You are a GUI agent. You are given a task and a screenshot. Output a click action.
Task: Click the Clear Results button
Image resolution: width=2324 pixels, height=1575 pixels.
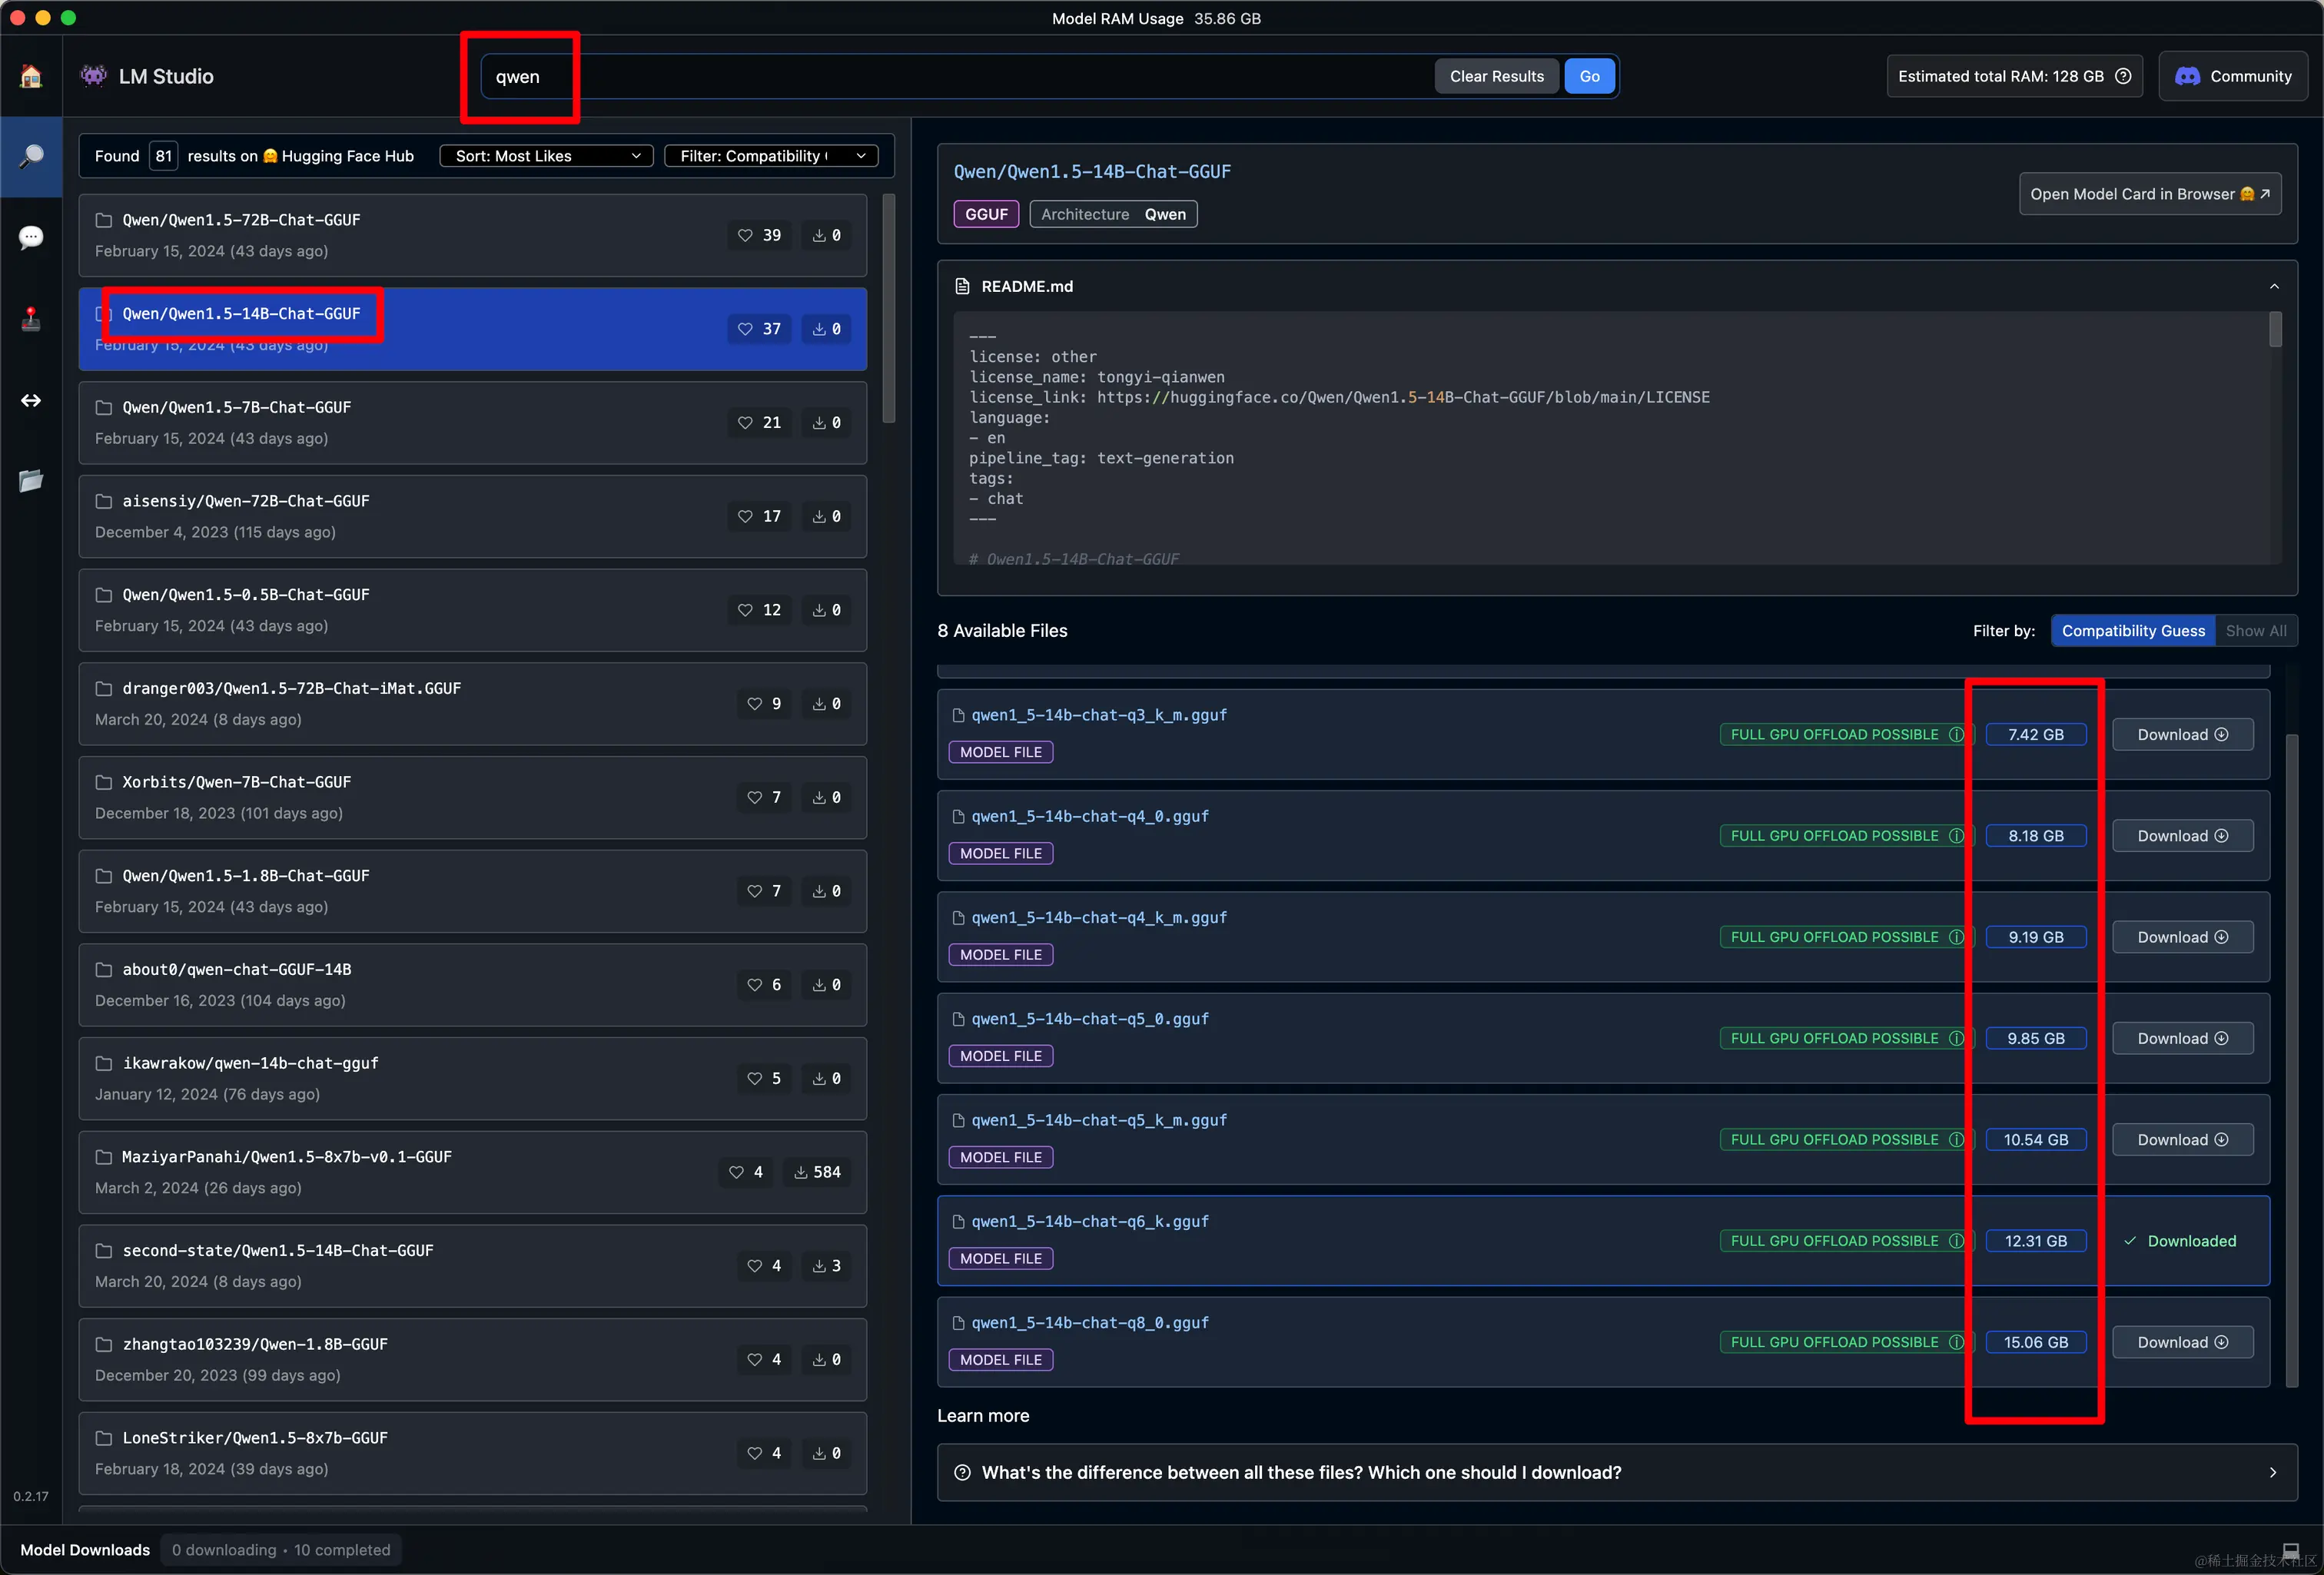1496,76
